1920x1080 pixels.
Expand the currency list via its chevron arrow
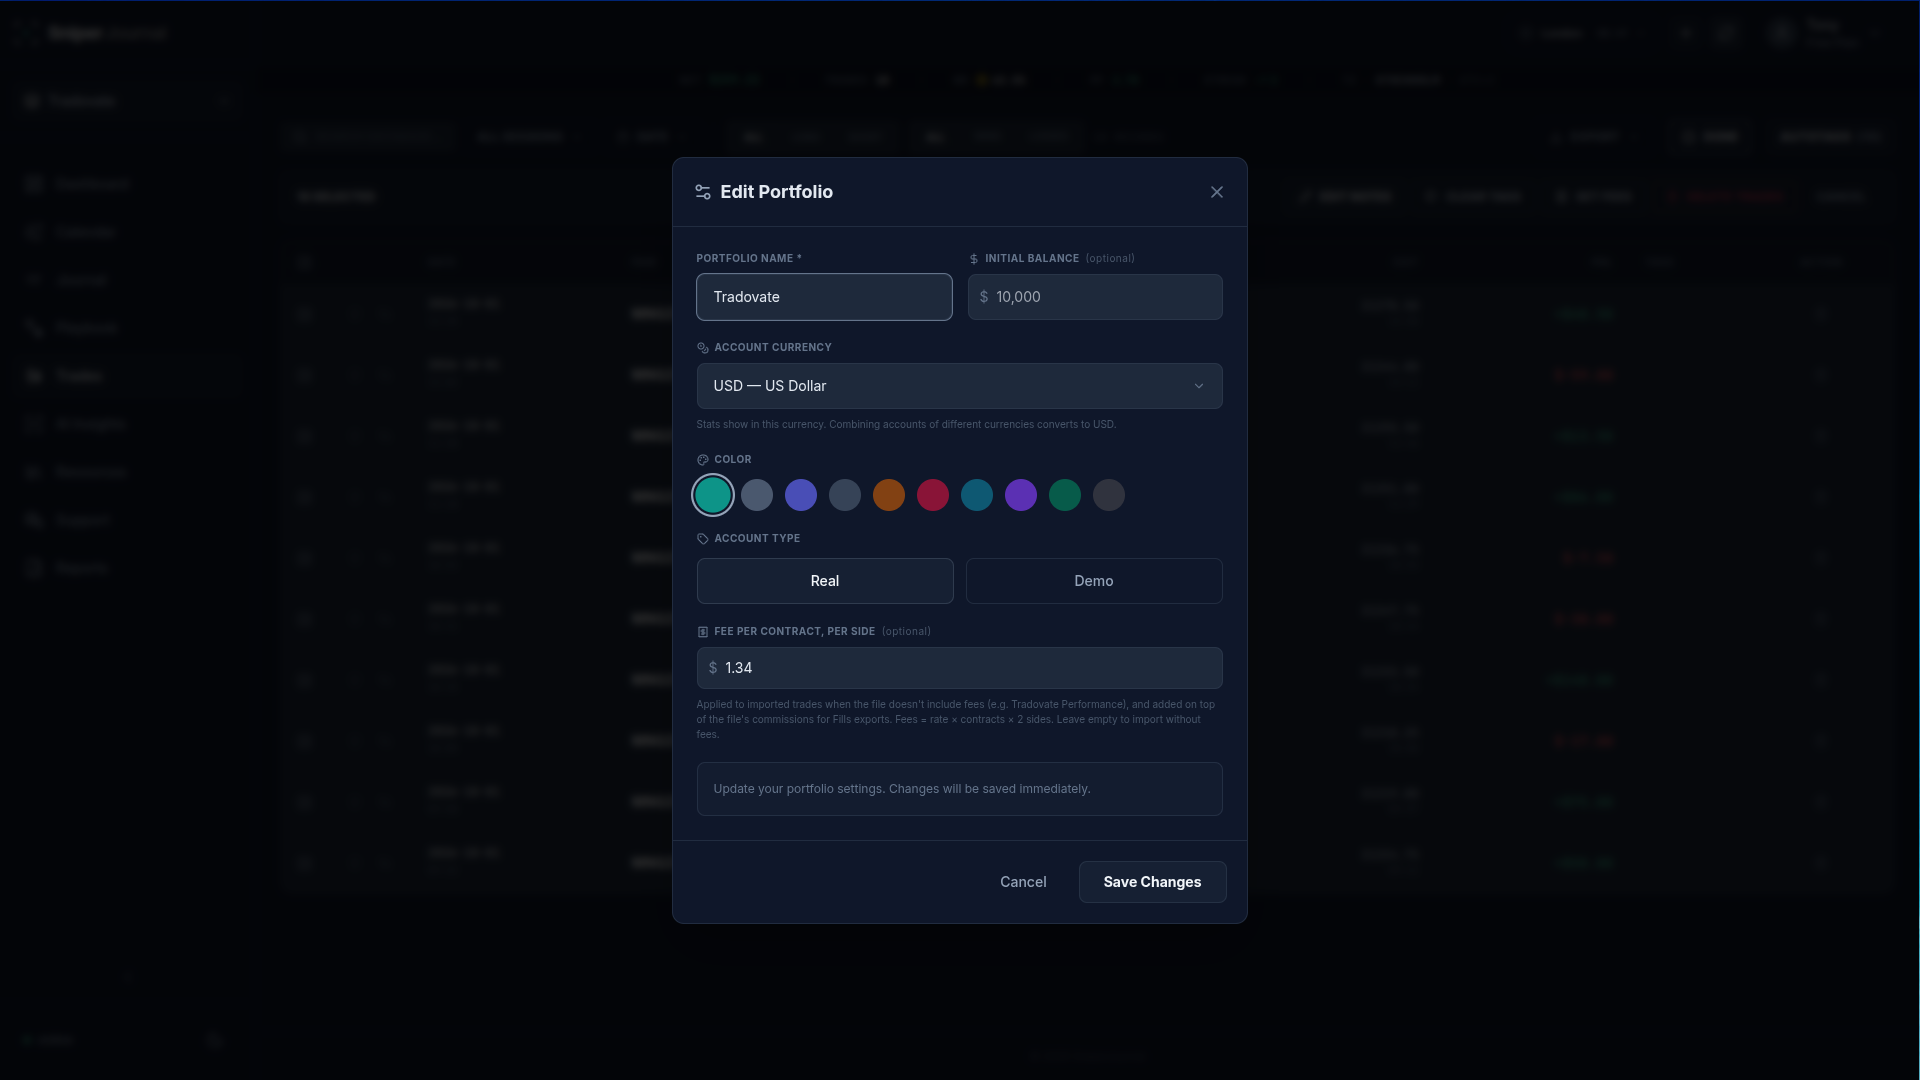click(1199, 386)
